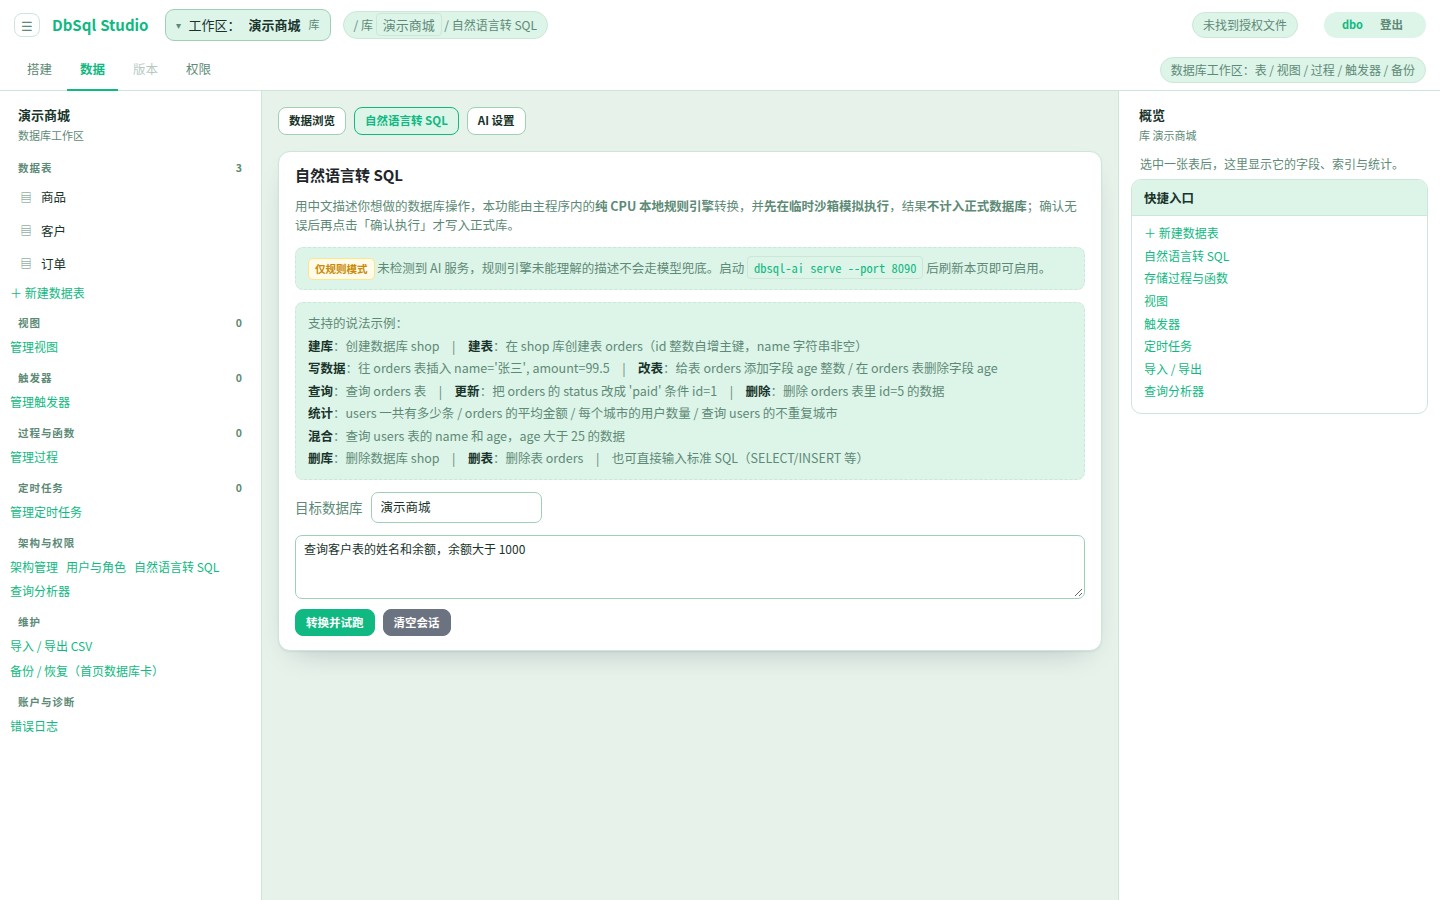Click the 转换并试跑 button
Image resolution: width=1440 pixels, height=900 pixels.
point(335,623)
